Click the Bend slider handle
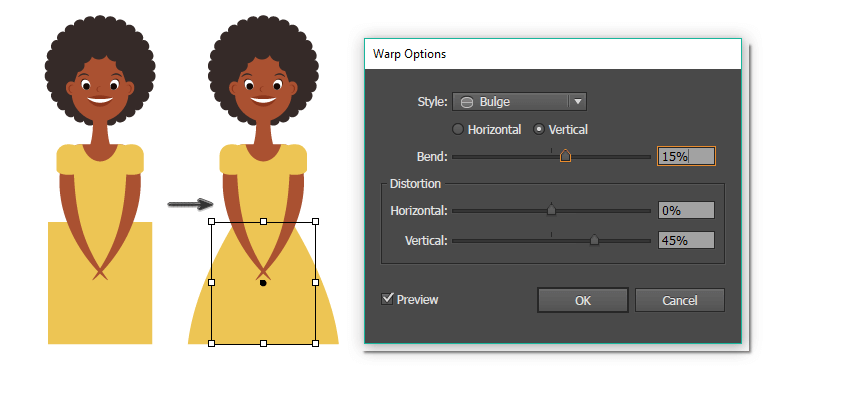This screenshot has width=850, height=397. (565, 156)
